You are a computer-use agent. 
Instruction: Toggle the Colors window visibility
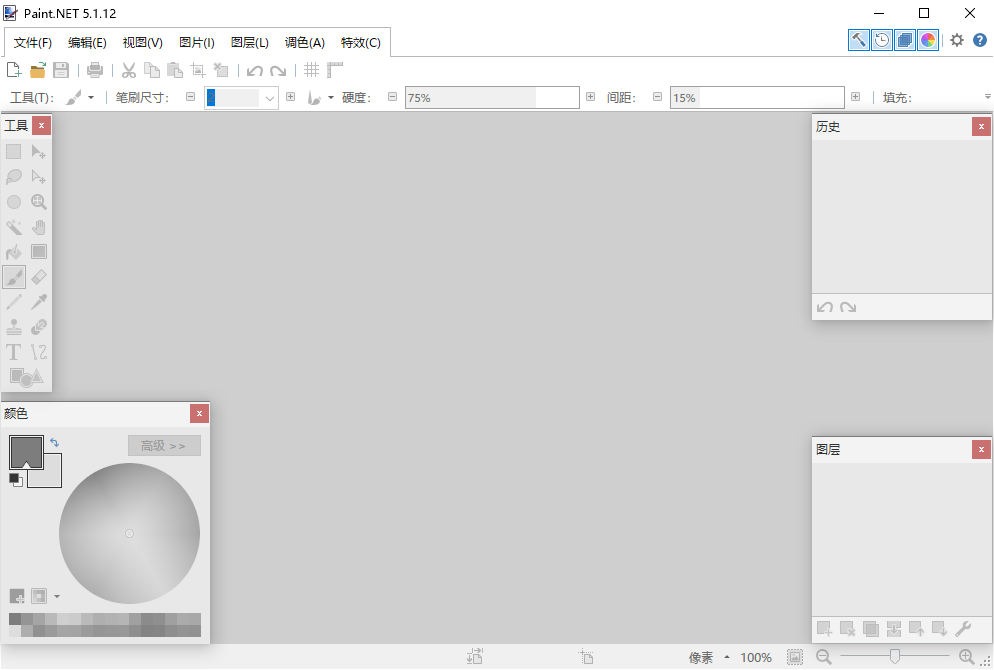point(926,40)
